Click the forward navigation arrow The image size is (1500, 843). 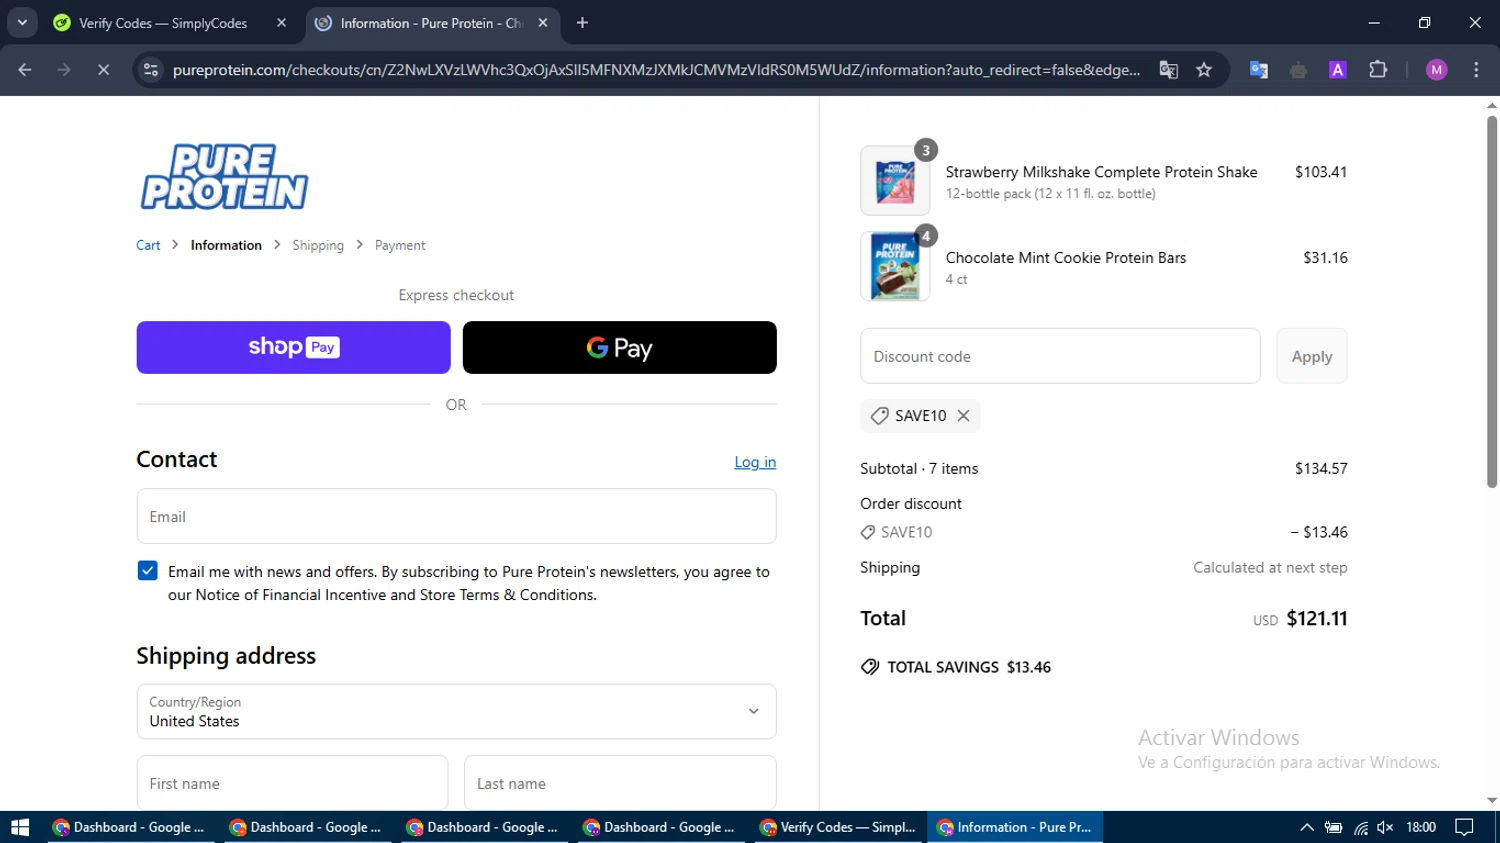click(x=64, y=70)
